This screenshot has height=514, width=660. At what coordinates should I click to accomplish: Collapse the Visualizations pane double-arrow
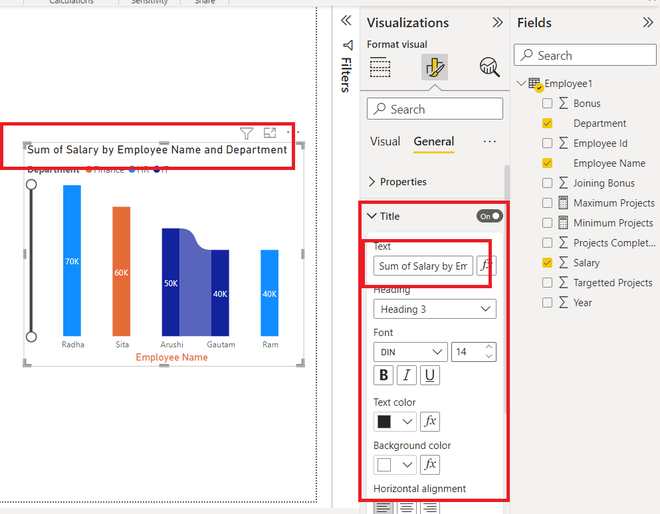[498, 22]
